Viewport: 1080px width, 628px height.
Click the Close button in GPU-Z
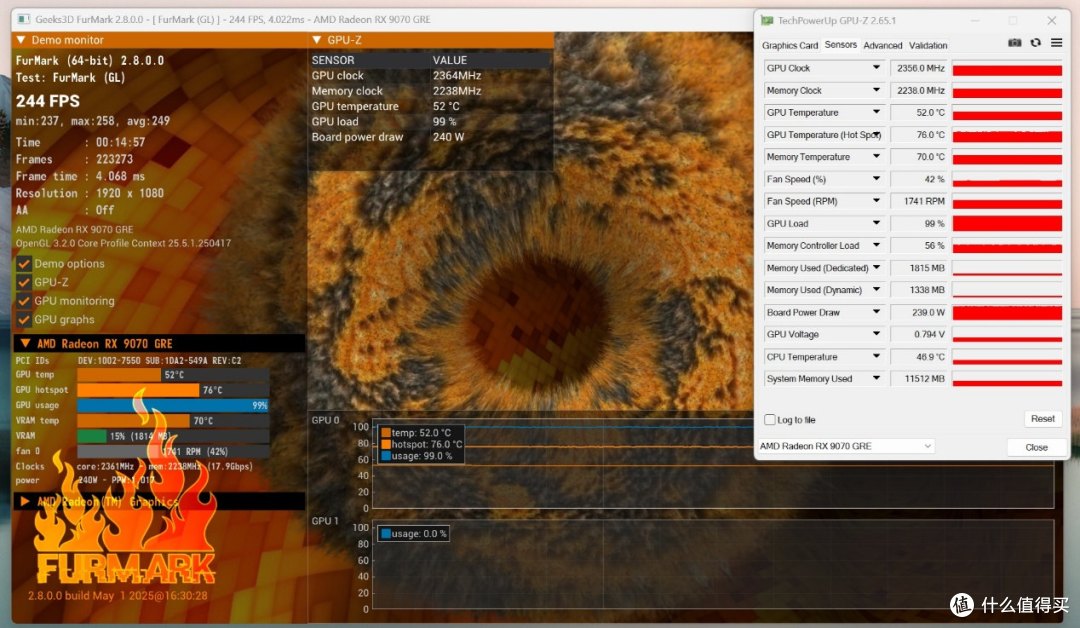1036,447
